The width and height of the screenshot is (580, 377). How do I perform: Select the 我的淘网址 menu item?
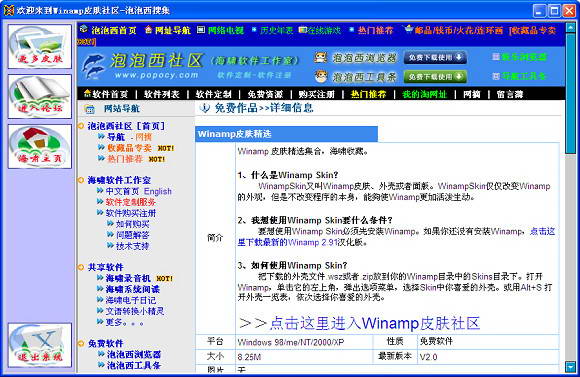(x=425, y=94)
